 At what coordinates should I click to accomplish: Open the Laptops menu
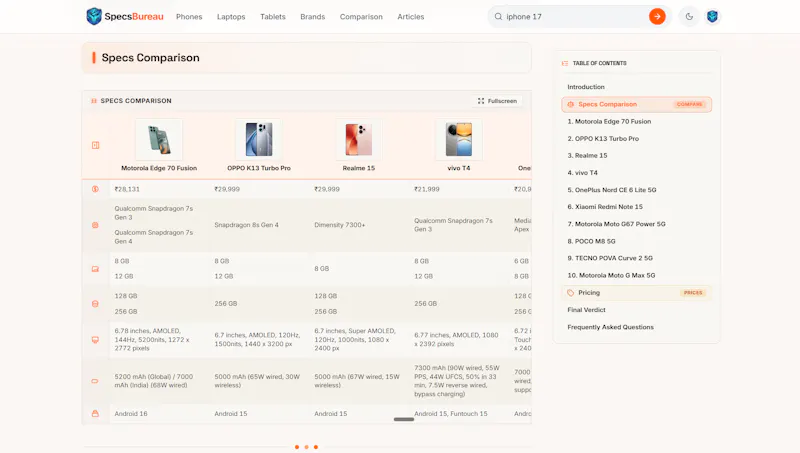click(x=231, y=16)
